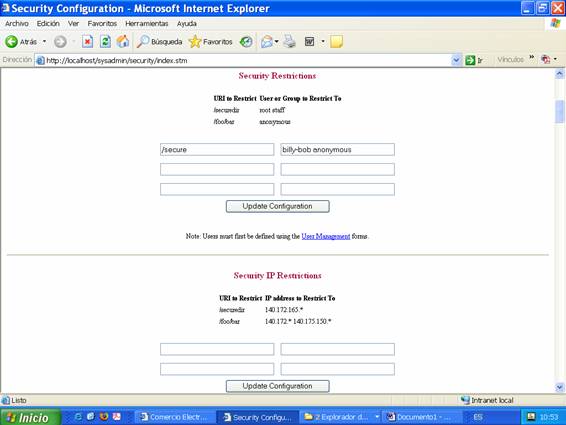Click the Inicio start button
The image size is (566, 425).
click(30, 417)
